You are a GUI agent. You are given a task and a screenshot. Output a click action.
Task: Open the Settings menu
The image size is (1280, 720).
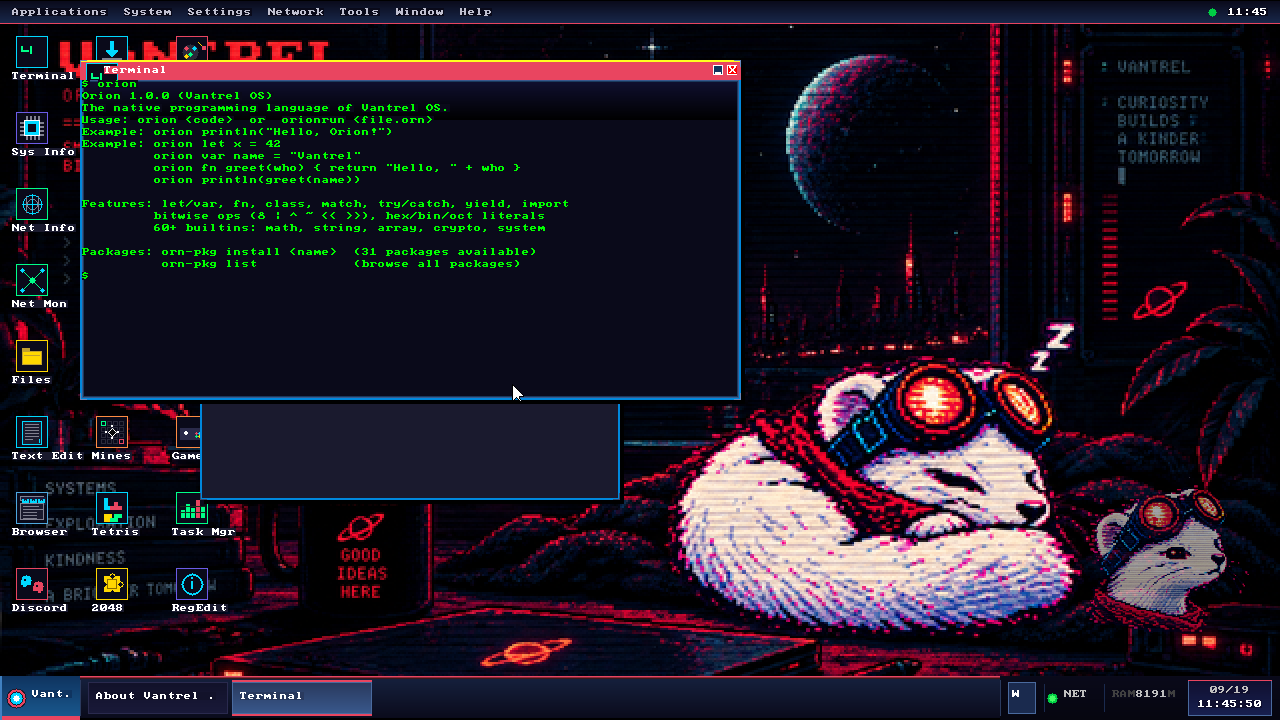coord(219,12)
